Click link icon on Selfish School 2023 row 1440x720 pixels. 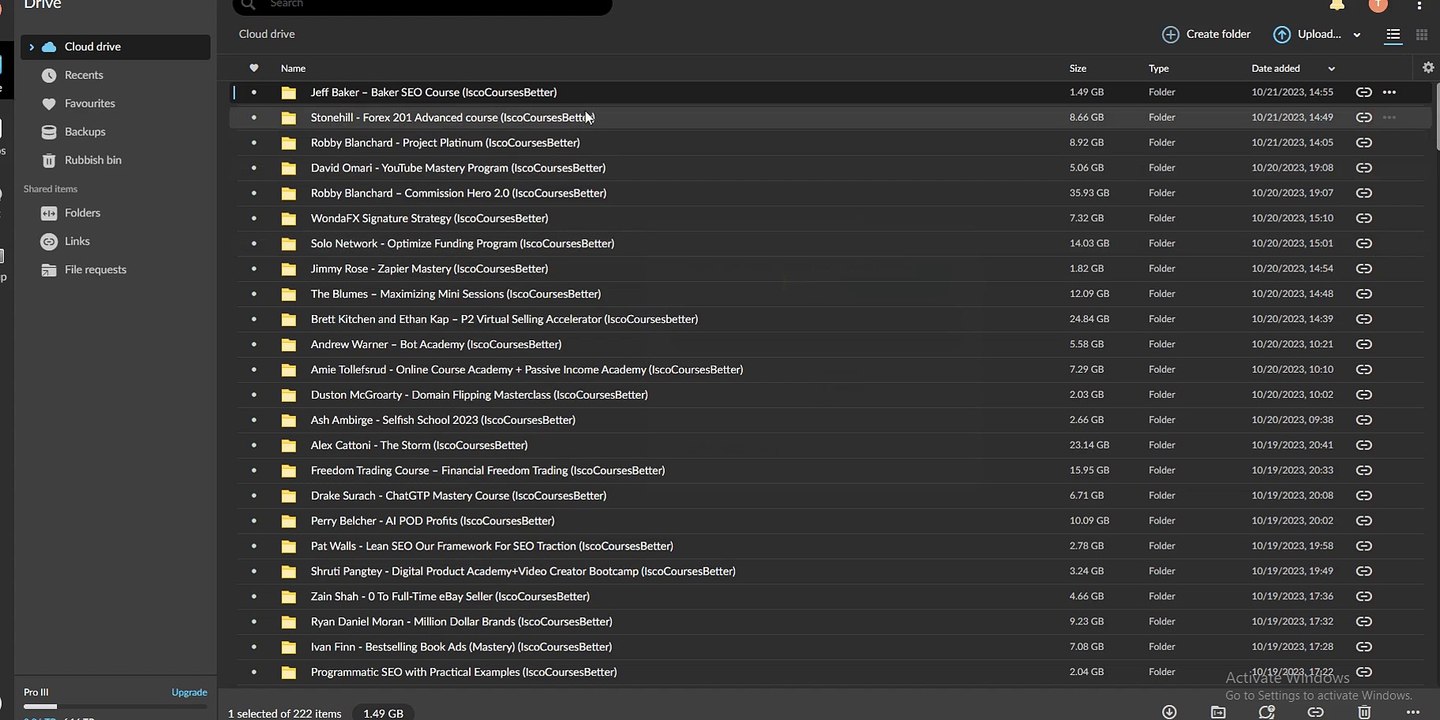(1363, 420)
